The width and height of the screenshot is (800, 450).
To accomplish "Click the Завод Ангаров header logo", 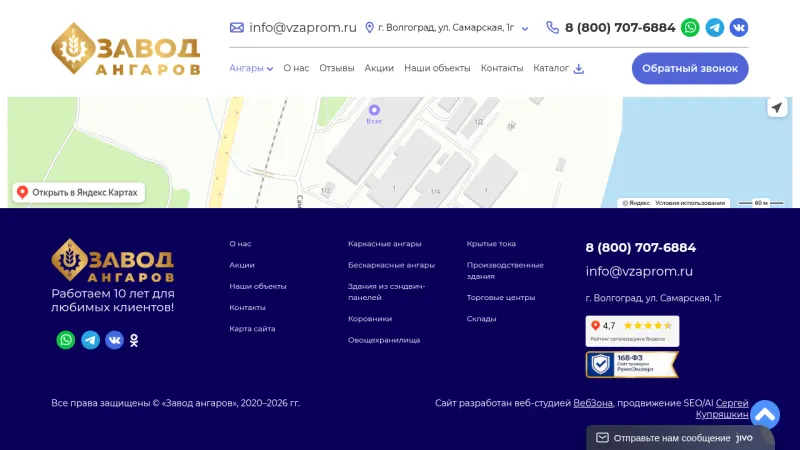I will pyautogui.click(x=126, y=49).
